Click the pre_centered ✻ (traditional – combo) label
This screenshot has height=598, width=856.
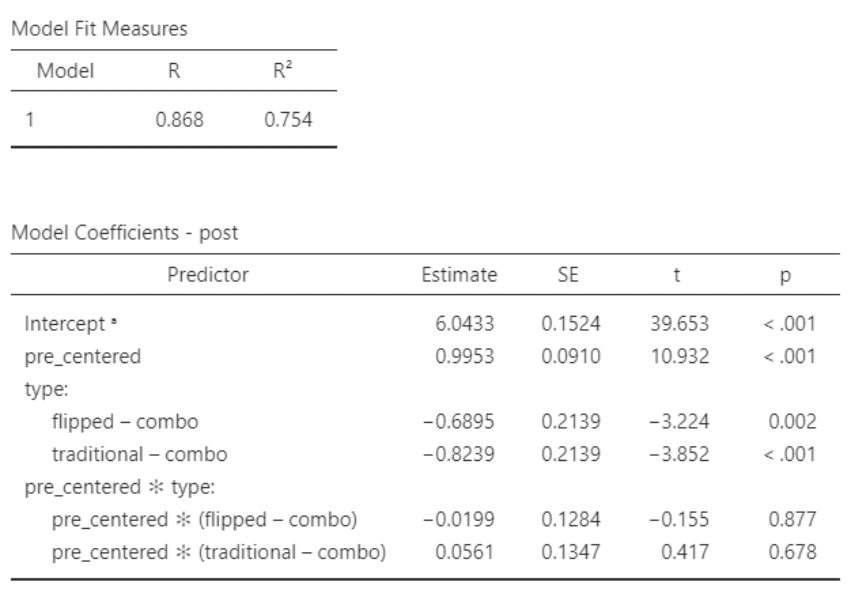(220, 552)
